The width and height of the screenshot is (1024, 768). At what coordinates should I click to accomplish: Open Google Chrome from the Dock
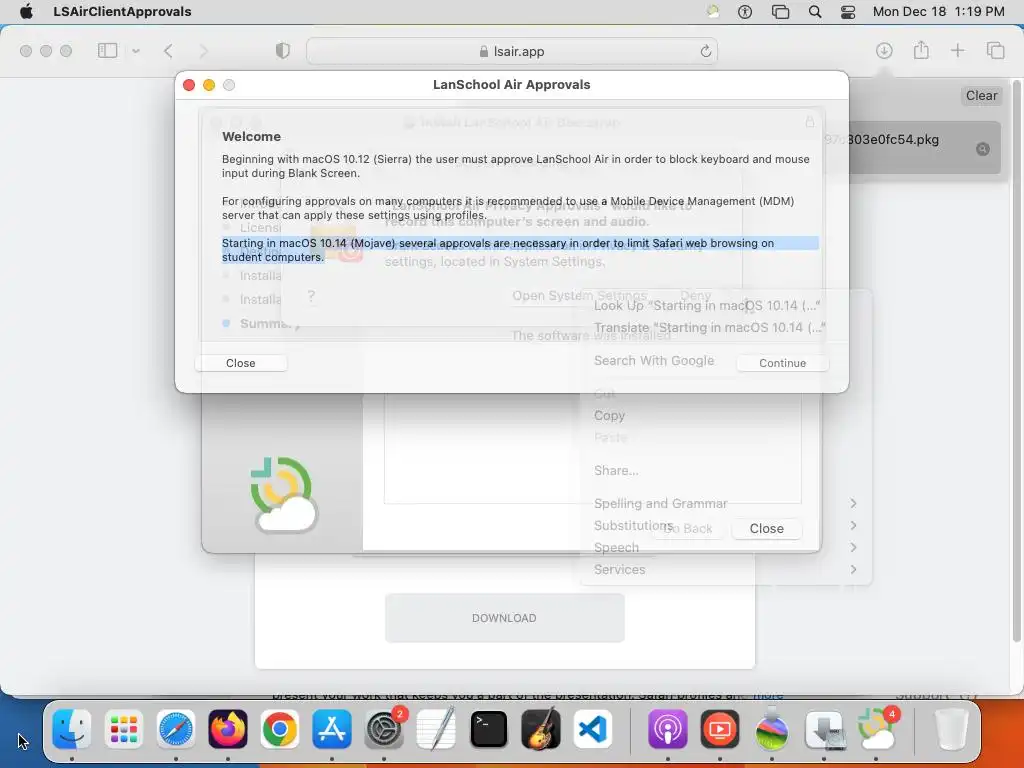280,729
